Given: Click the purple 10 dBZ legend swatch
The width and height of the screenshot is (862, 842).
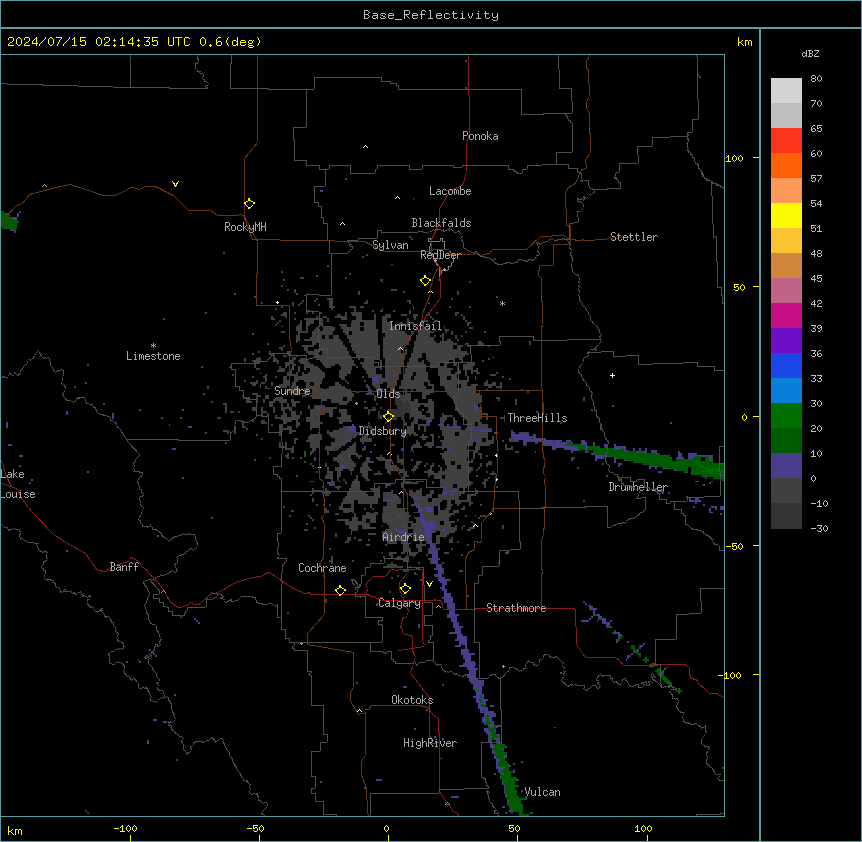Looking at the screenshot, I should point(786,466).
